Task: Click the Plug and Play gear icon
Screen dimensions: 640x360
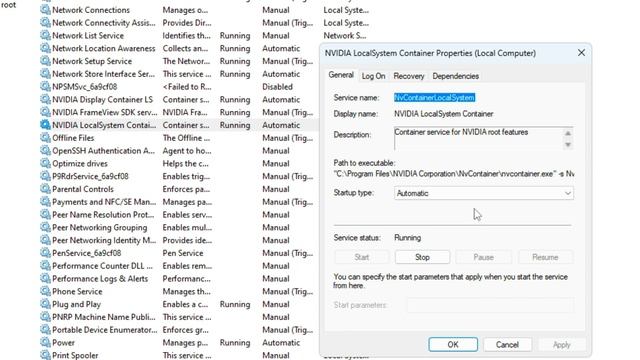Action: (x=45, y=304)
